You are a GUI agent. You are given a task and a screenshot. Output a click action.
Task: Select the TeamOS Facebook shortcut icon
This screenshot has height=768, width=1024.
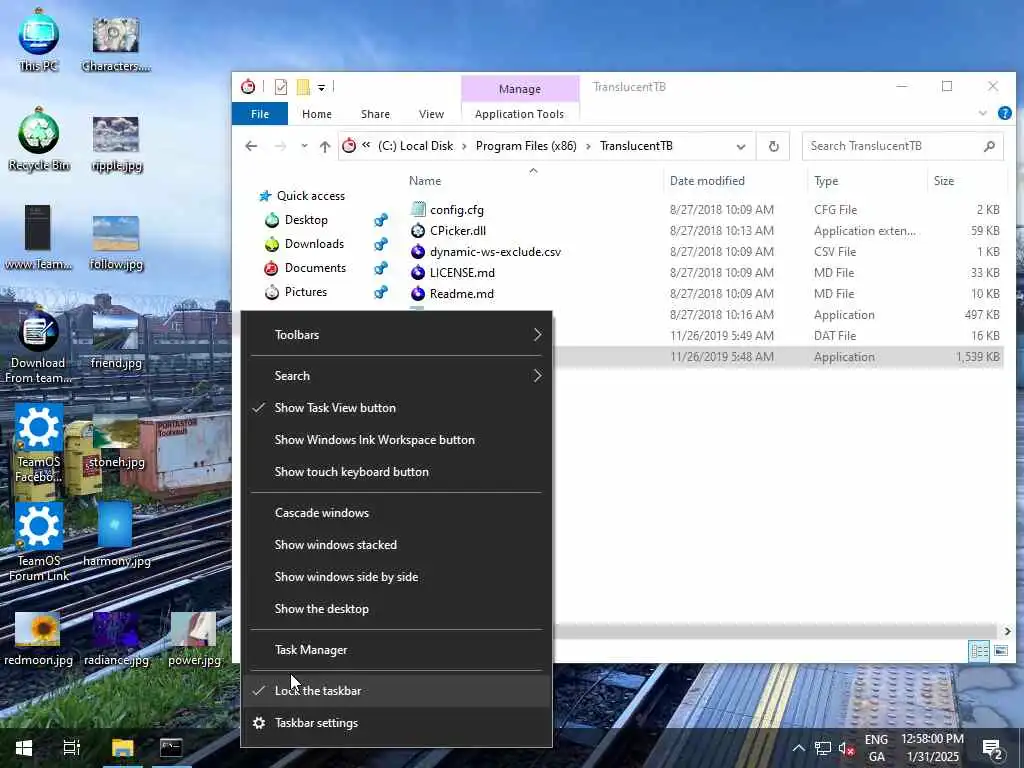click(39, 443)
